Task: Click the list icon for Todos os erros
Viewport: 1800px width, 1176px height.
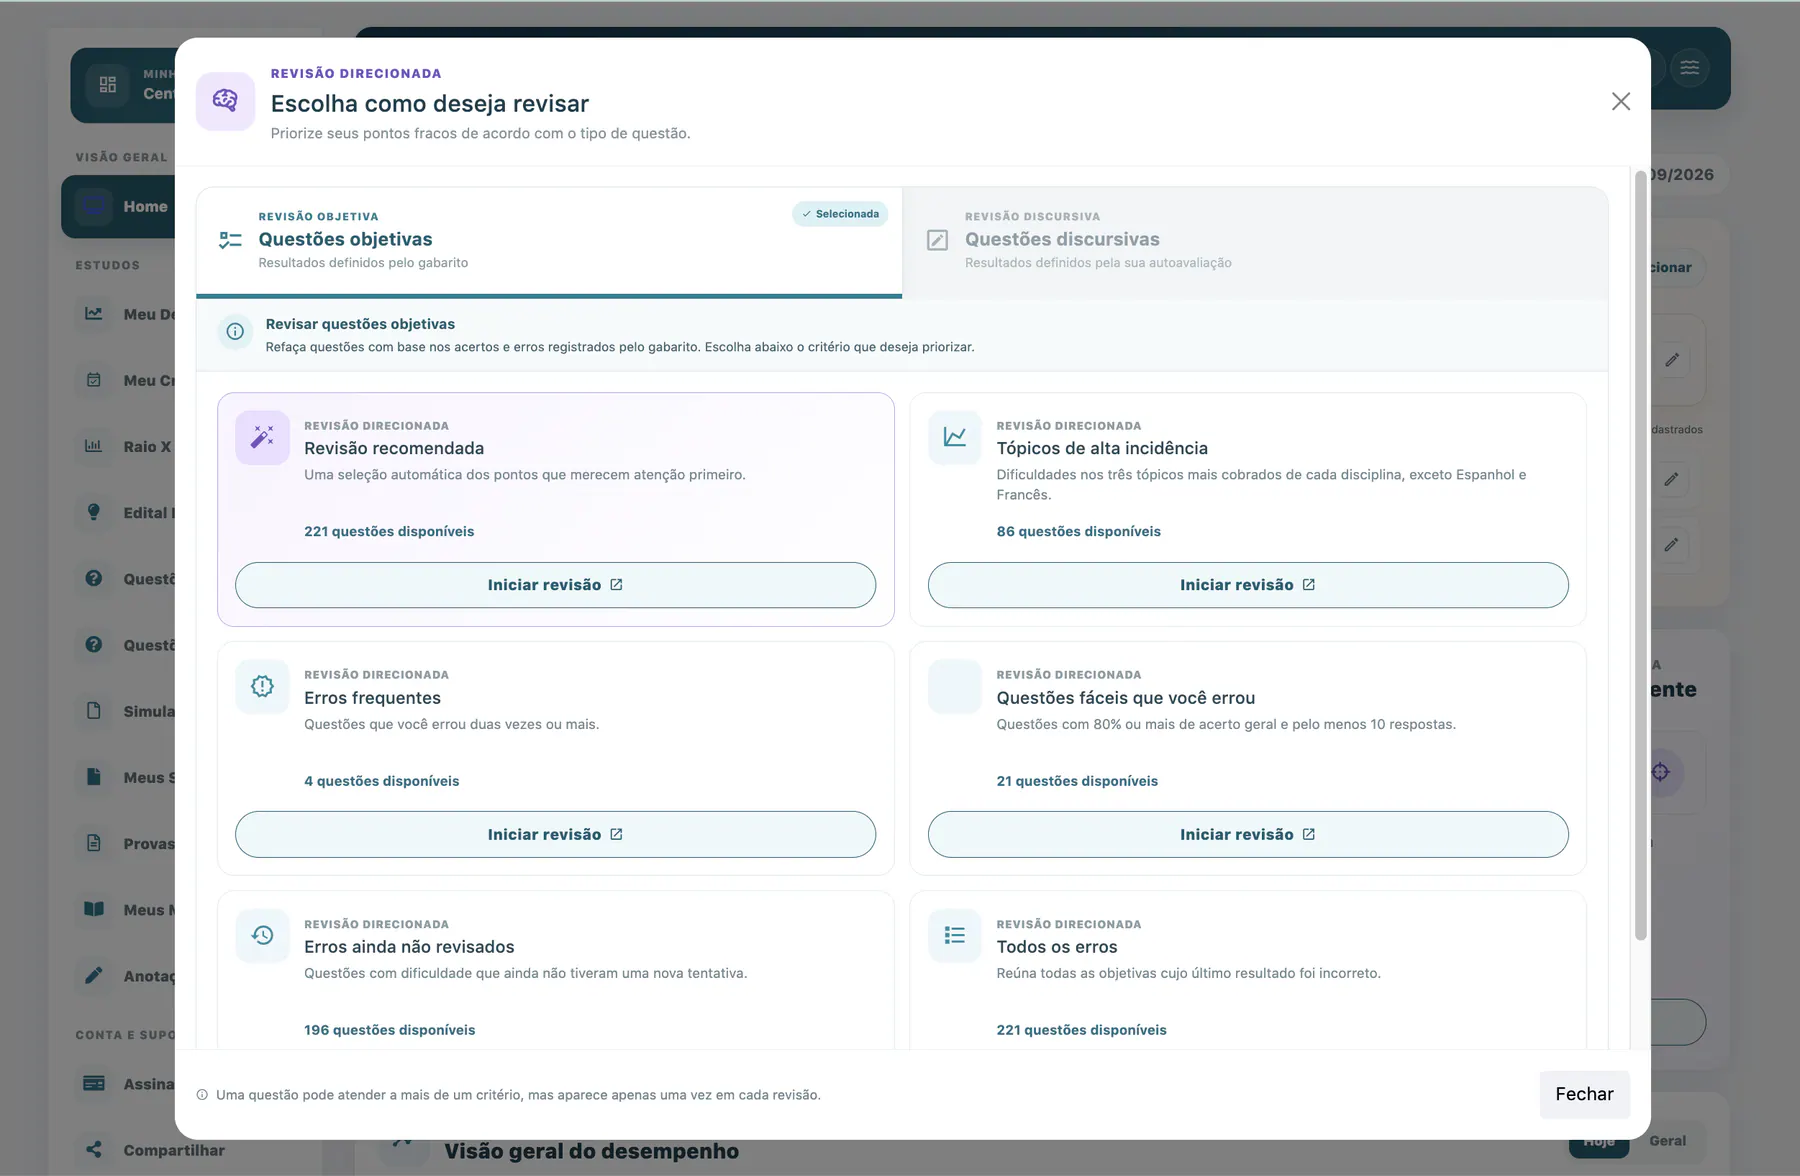Action: click(x=955, y=935)
